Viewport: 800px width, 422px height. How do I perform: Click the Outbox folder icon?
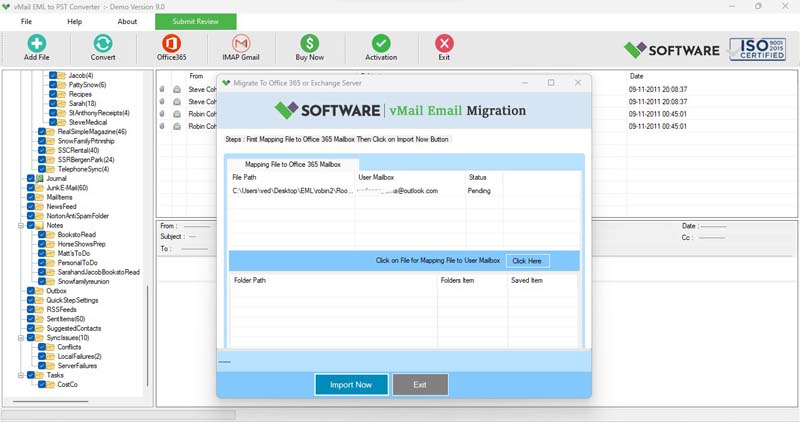pos(40,291)
